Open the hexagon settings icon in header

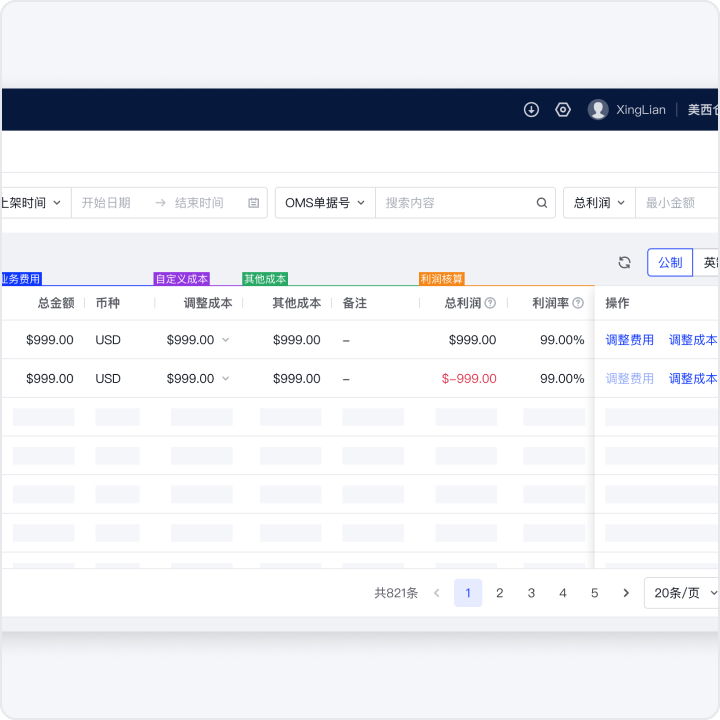563,110
